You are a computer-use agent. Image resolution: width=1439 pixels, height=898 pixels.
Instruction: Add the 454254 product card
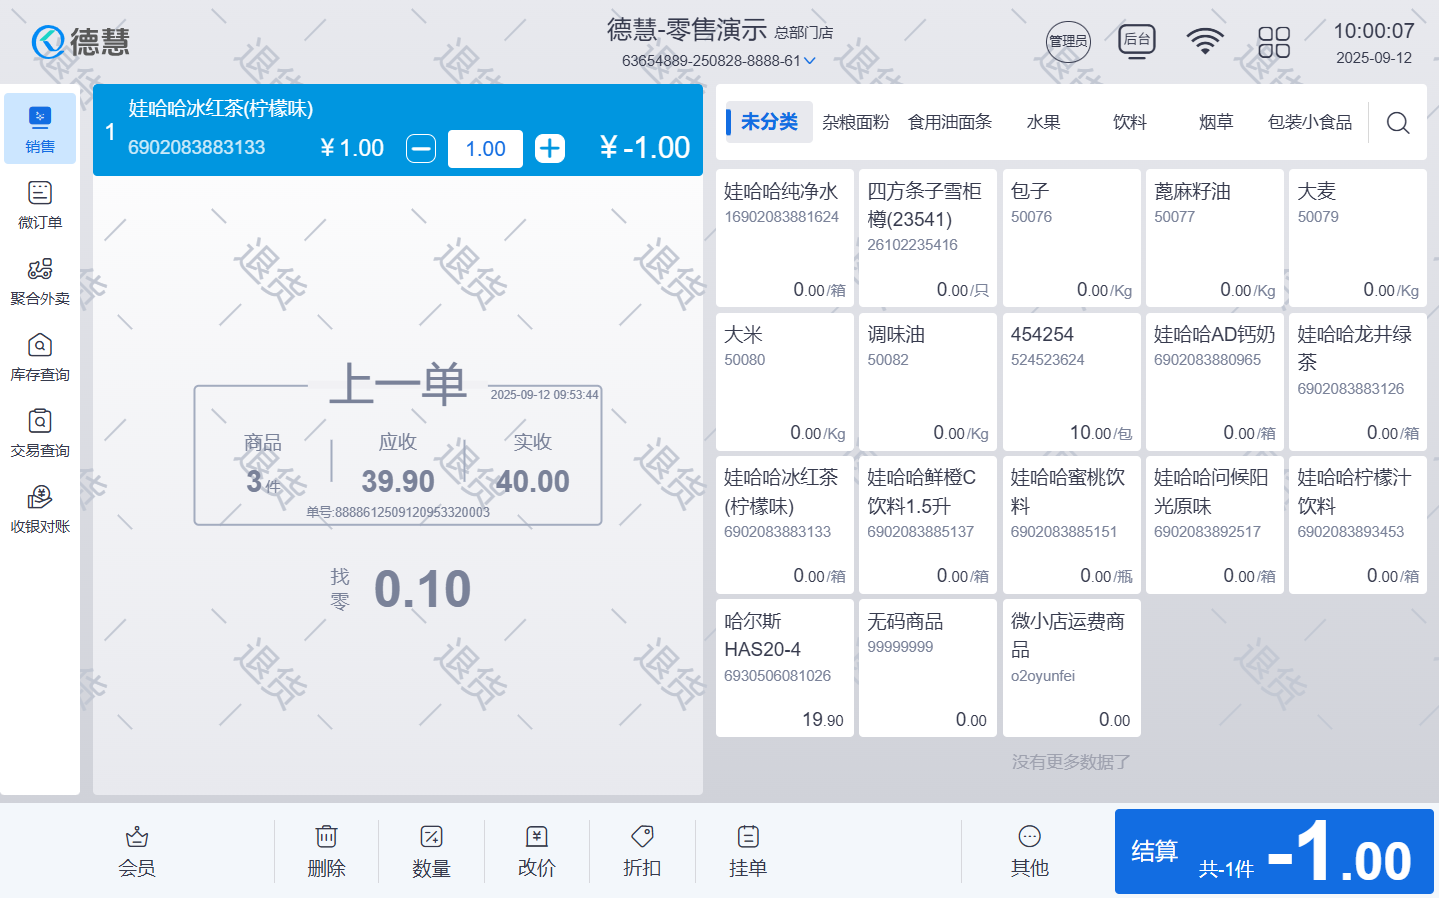1072,382
